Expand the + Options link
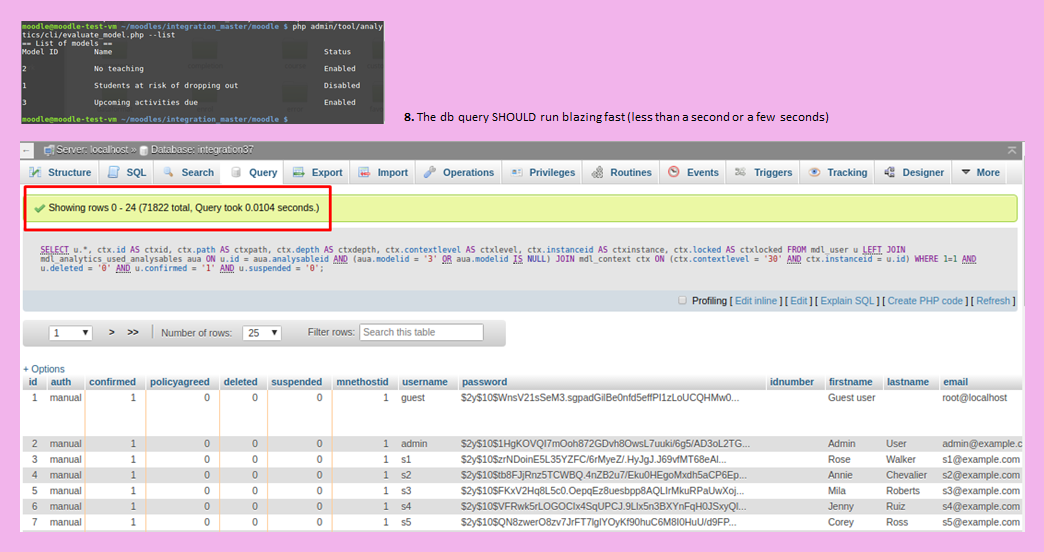Screen dimensions: 1044x552 click(x=44, y=369)
